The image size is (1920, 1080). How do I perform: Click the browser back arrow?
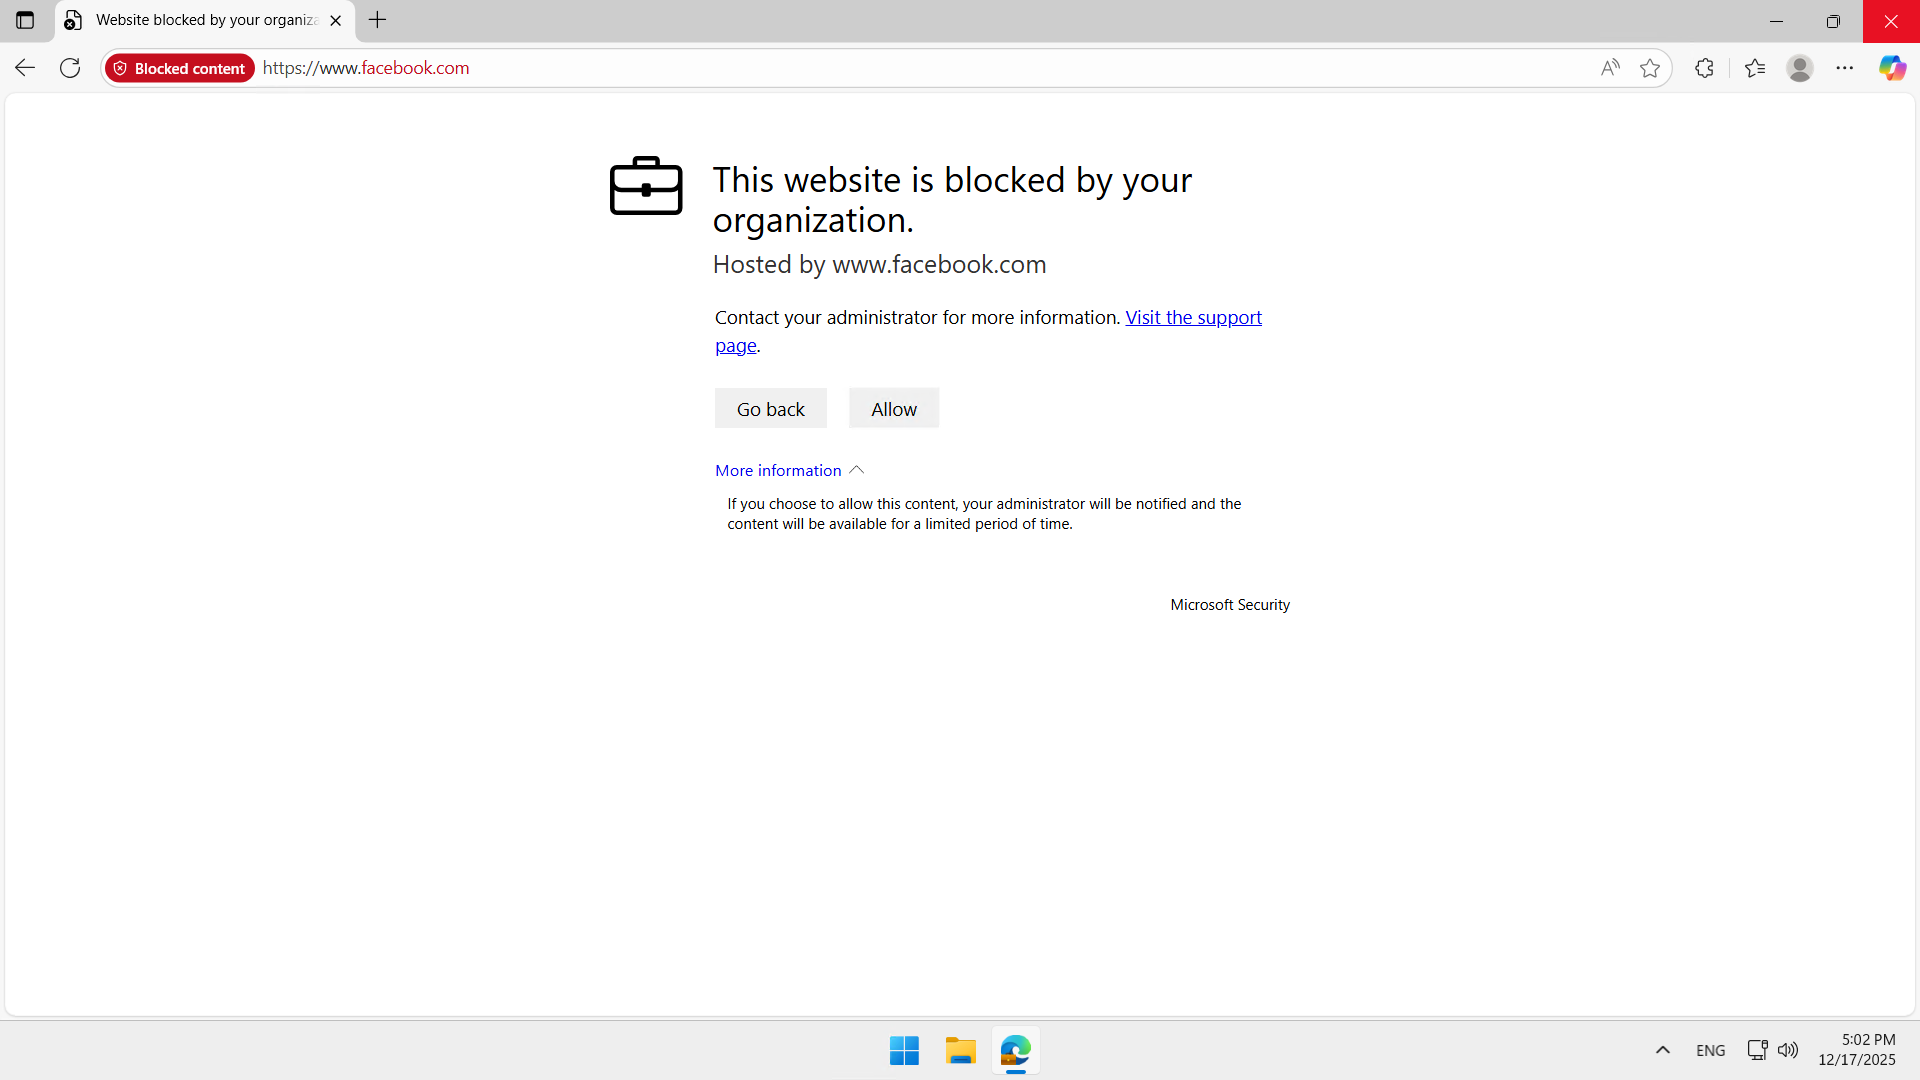point(25,68)
